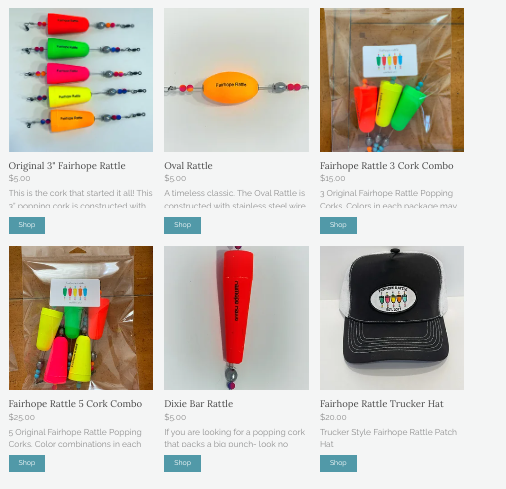View the red Dixie Bar Rattle photo
This screenshot has height=489, width=506.
(236, 318)
